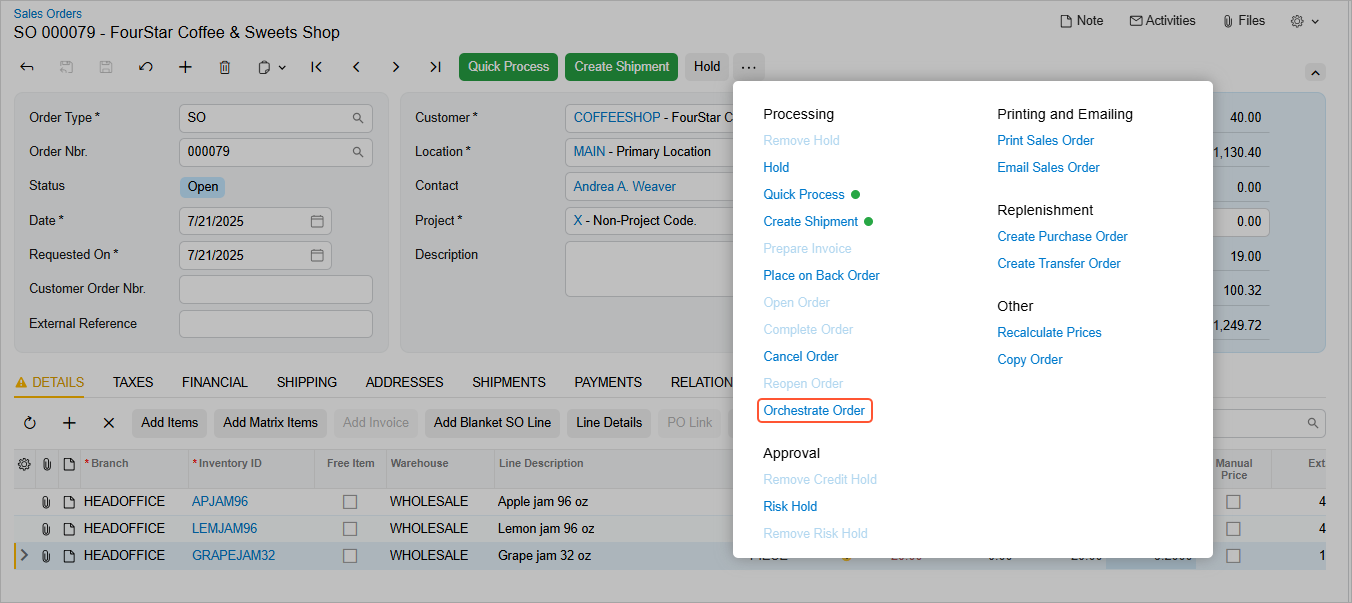Go to the first record
The image size is (1352, 603).
coord(316,67)
